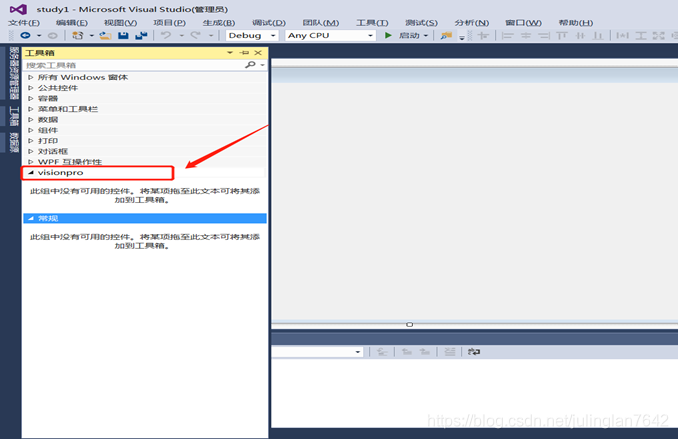
Task: Expand the WPF 互操作性 toolbox group
Action: tap(31, 162)
